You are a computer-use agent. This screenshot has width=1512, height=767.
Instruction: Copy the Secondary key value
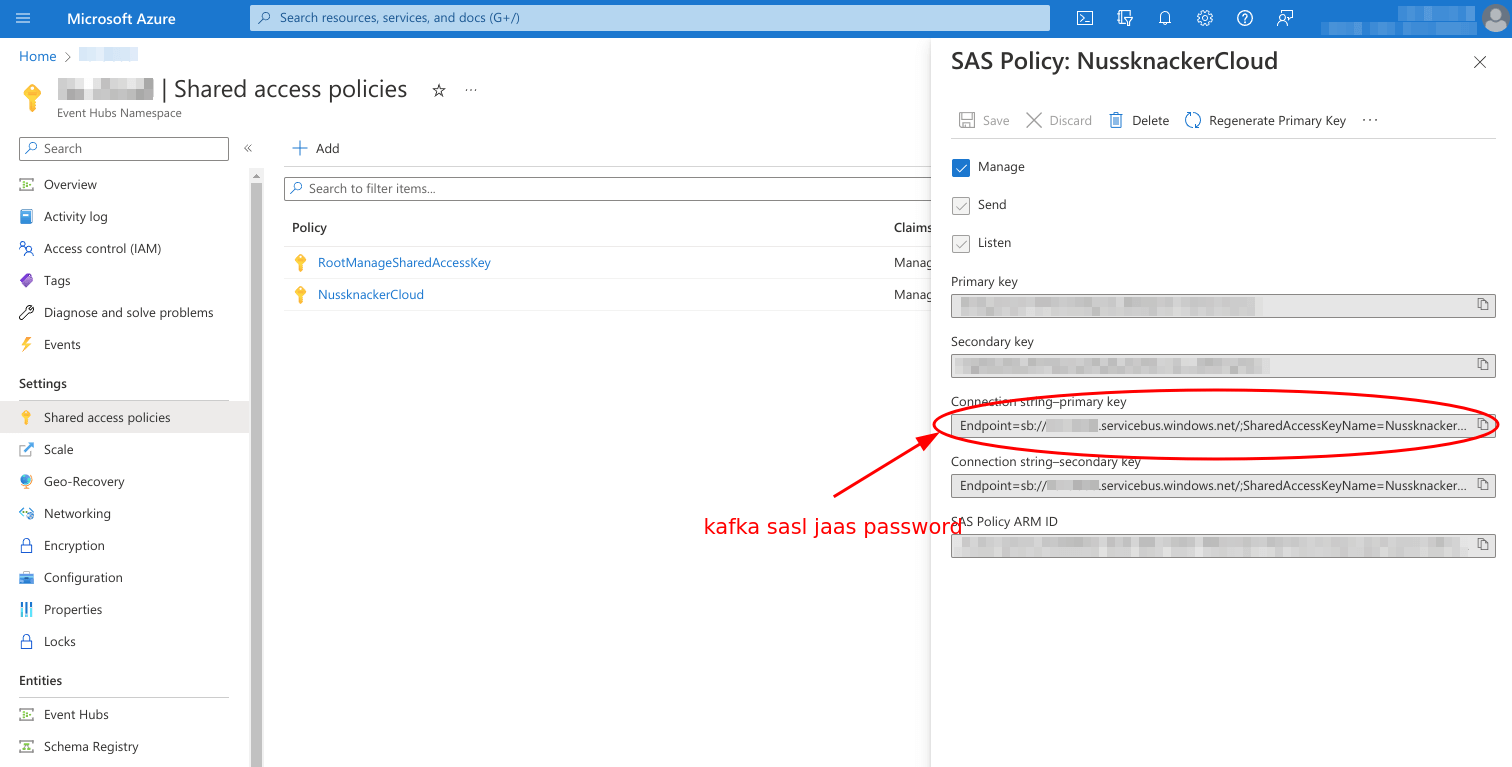(1483, 365)
